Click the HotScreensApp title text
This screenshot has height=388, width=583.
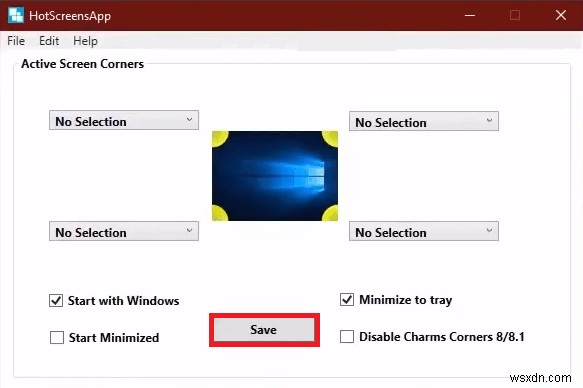click(70, 16)
